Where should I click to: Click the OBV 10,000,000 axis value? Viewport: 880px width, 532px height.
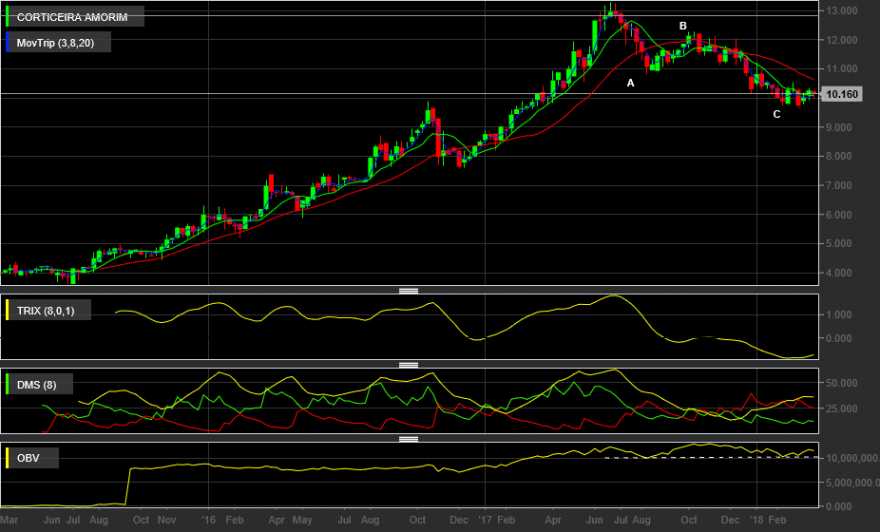pos(852,458)
